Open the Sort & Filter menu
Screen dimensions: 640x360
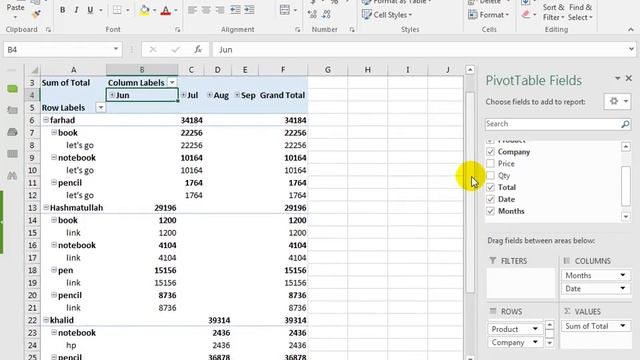click(553, 12)
